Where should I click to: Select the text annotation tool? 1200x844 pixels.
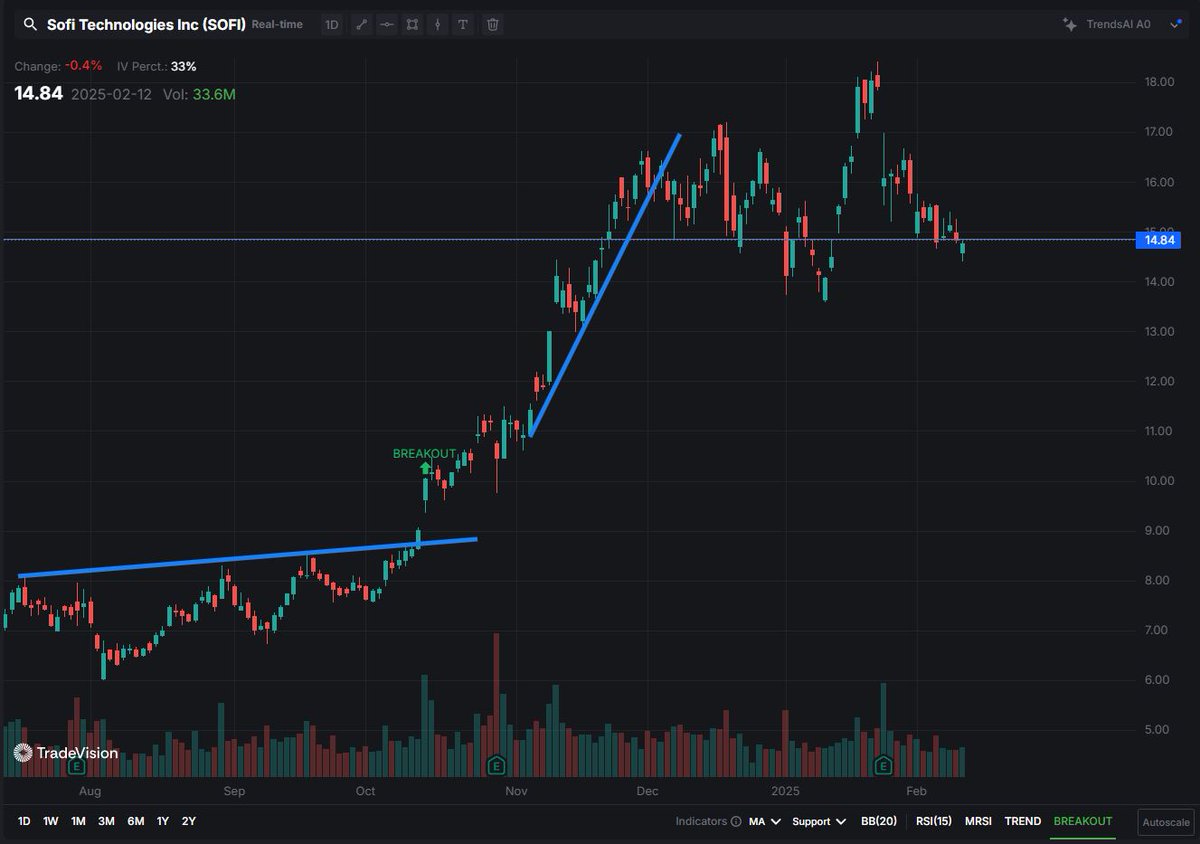pyautogui.click(x=462, y=24)
